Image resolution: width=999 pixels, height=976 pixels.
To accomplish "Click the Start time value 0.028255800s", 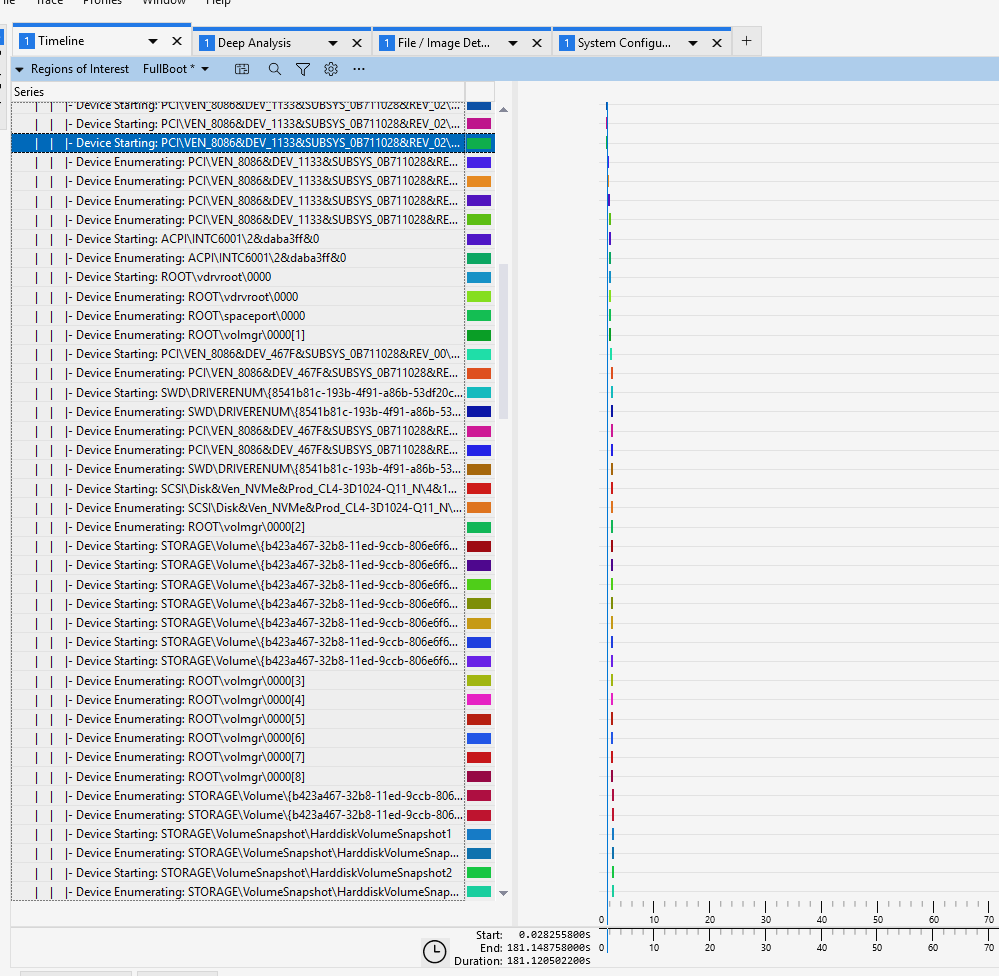I will tap(554, 935).
